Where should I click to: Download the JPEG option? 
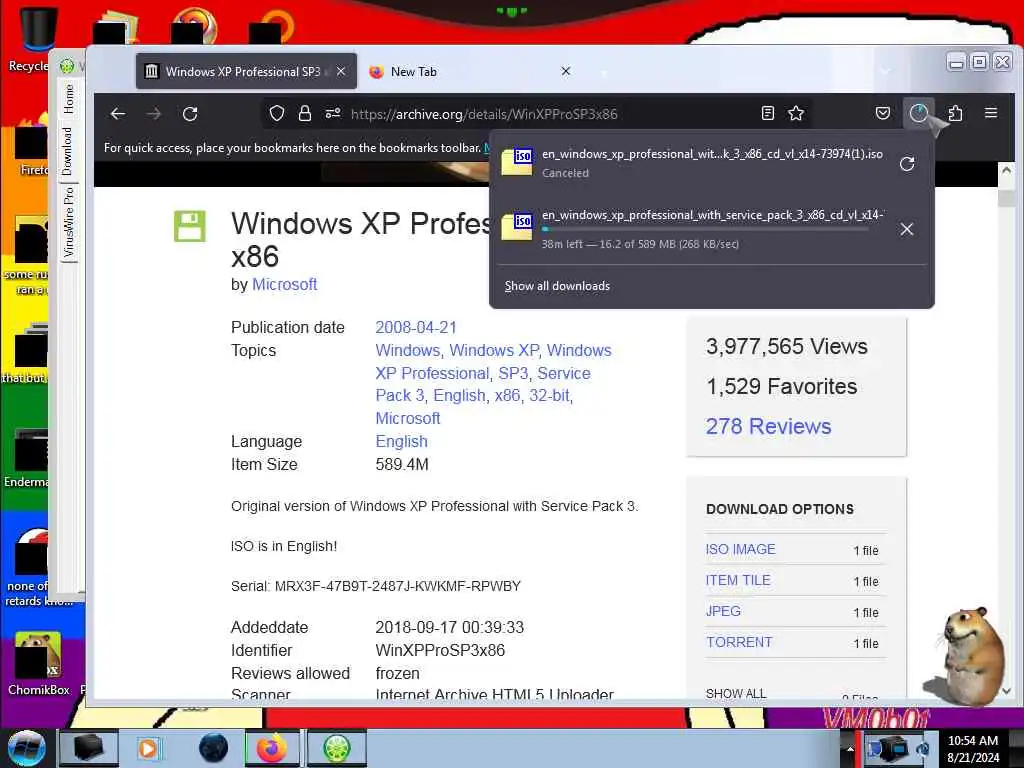click(723, 611)
